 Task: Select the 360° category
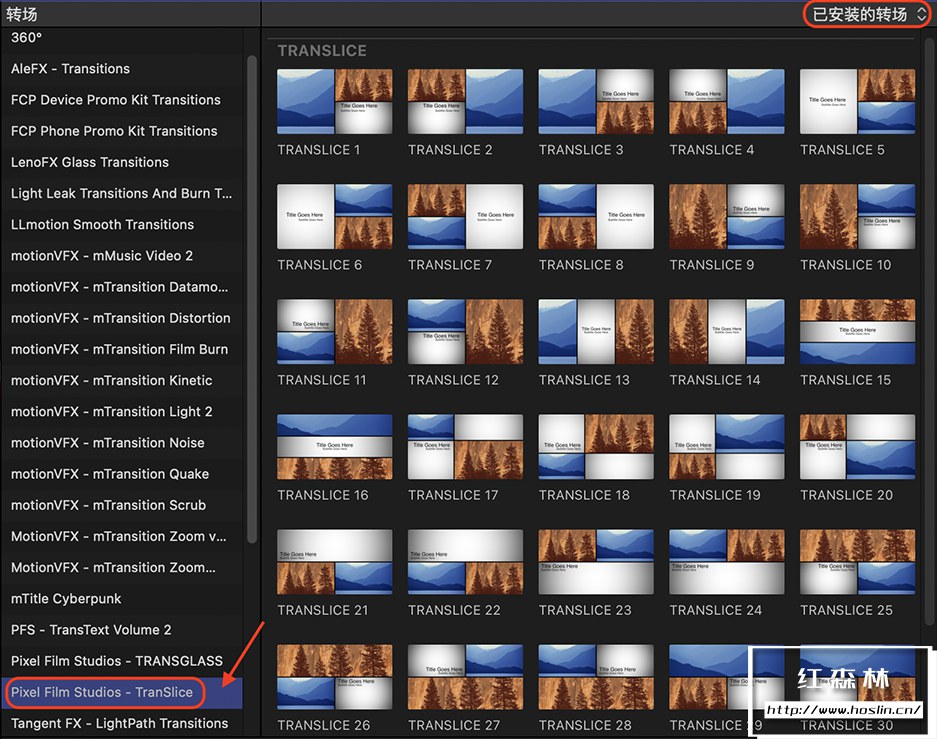[121, 38]
